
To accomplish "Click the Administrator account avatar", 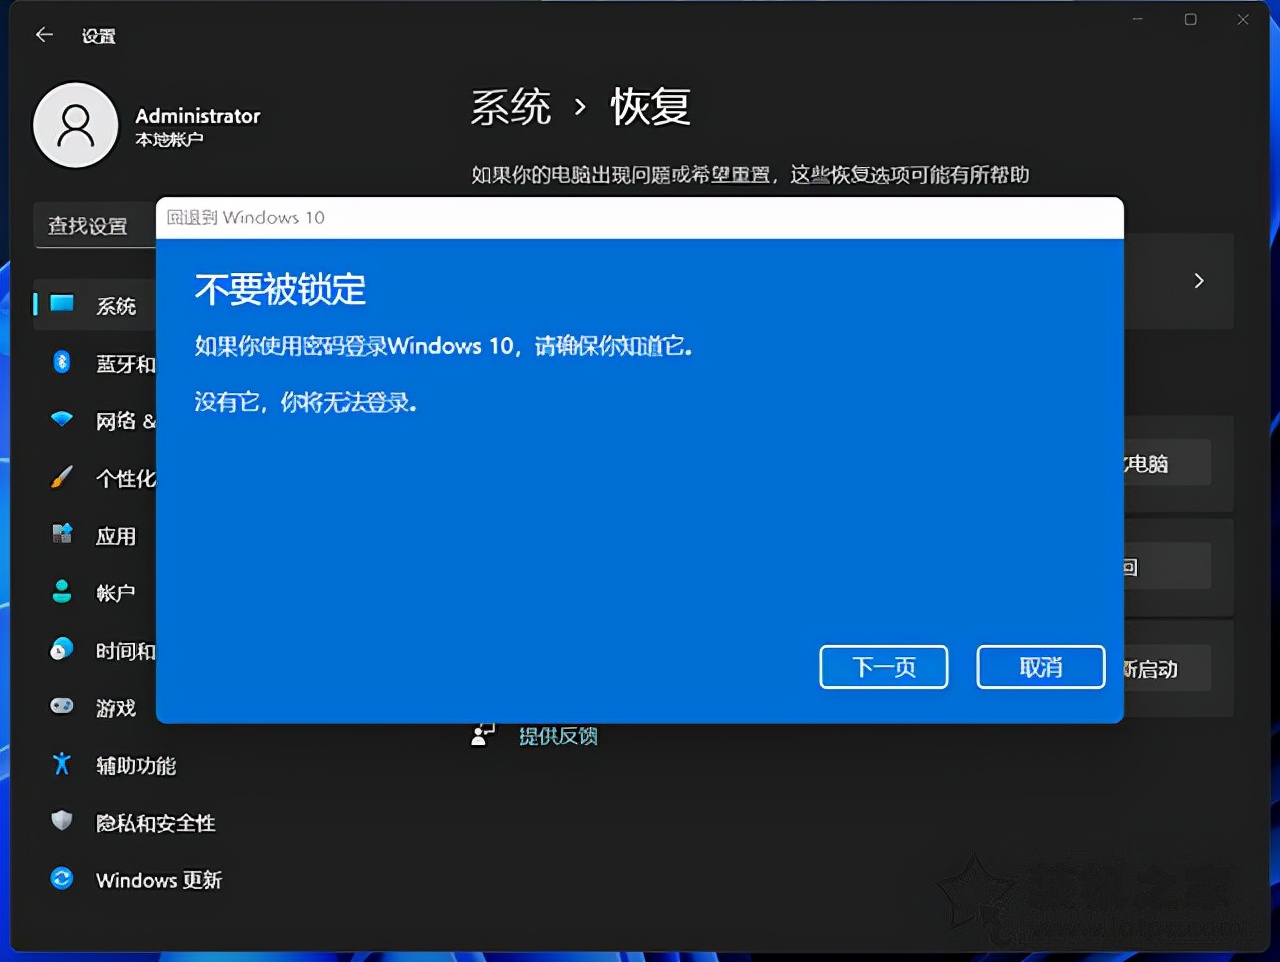I will coord(76,125).
